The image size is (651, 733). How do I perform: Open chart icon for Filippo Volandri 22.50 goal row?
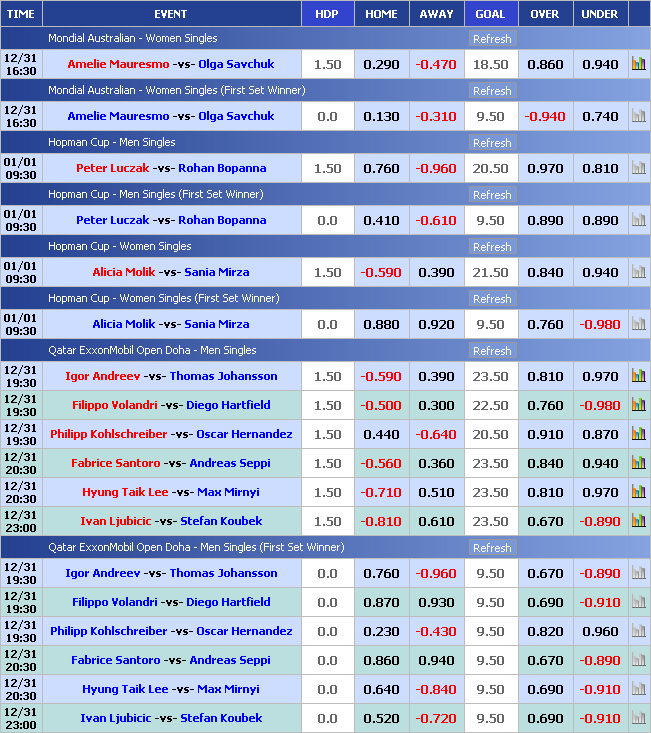coord(638,405)
